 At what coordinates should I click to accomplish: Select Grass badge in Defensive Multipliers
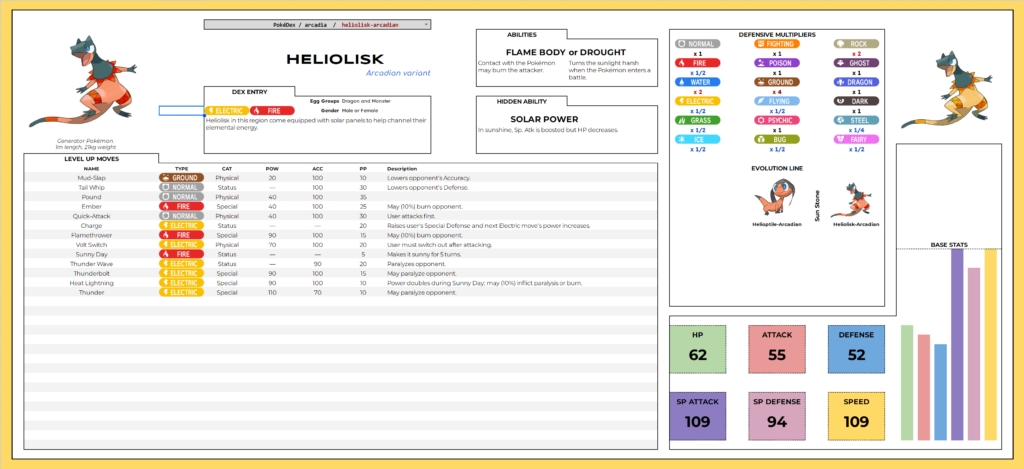click(x=697, y=120)
